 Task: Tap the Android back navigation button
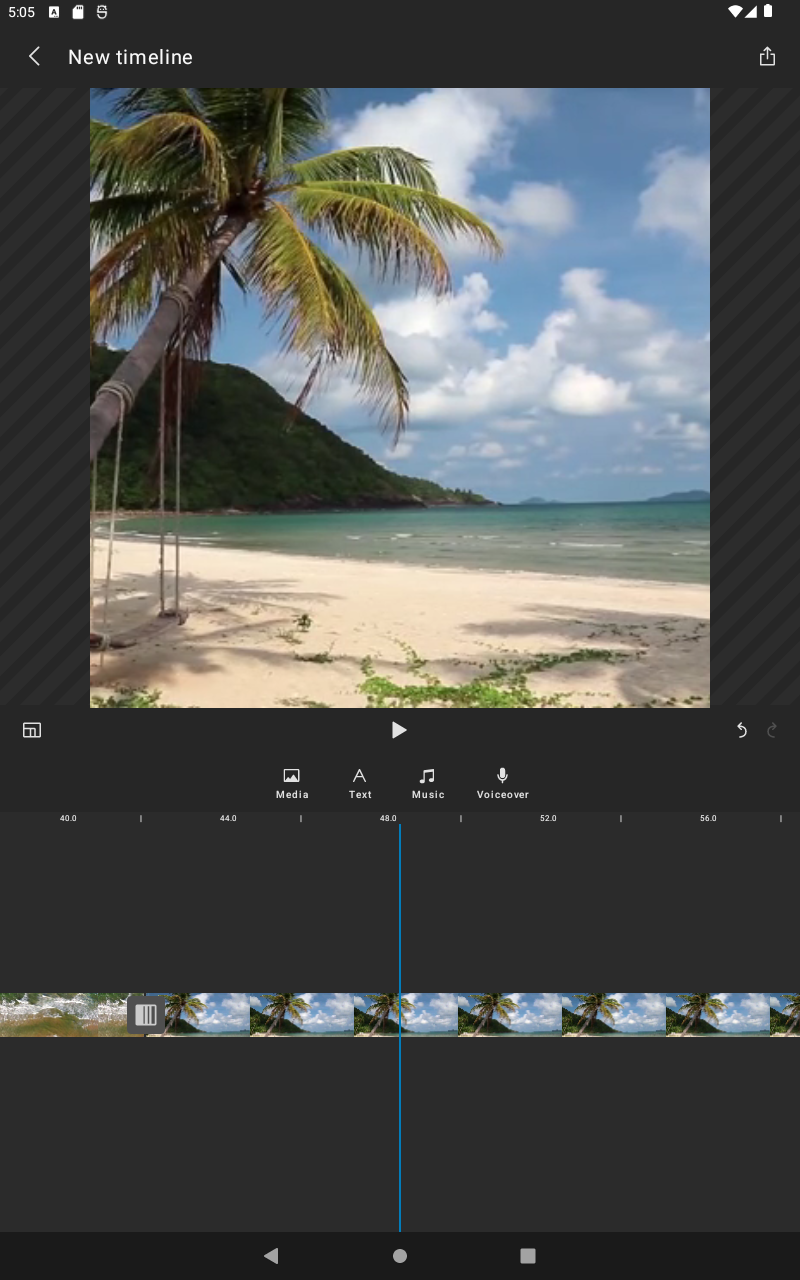pos(271,1256)
